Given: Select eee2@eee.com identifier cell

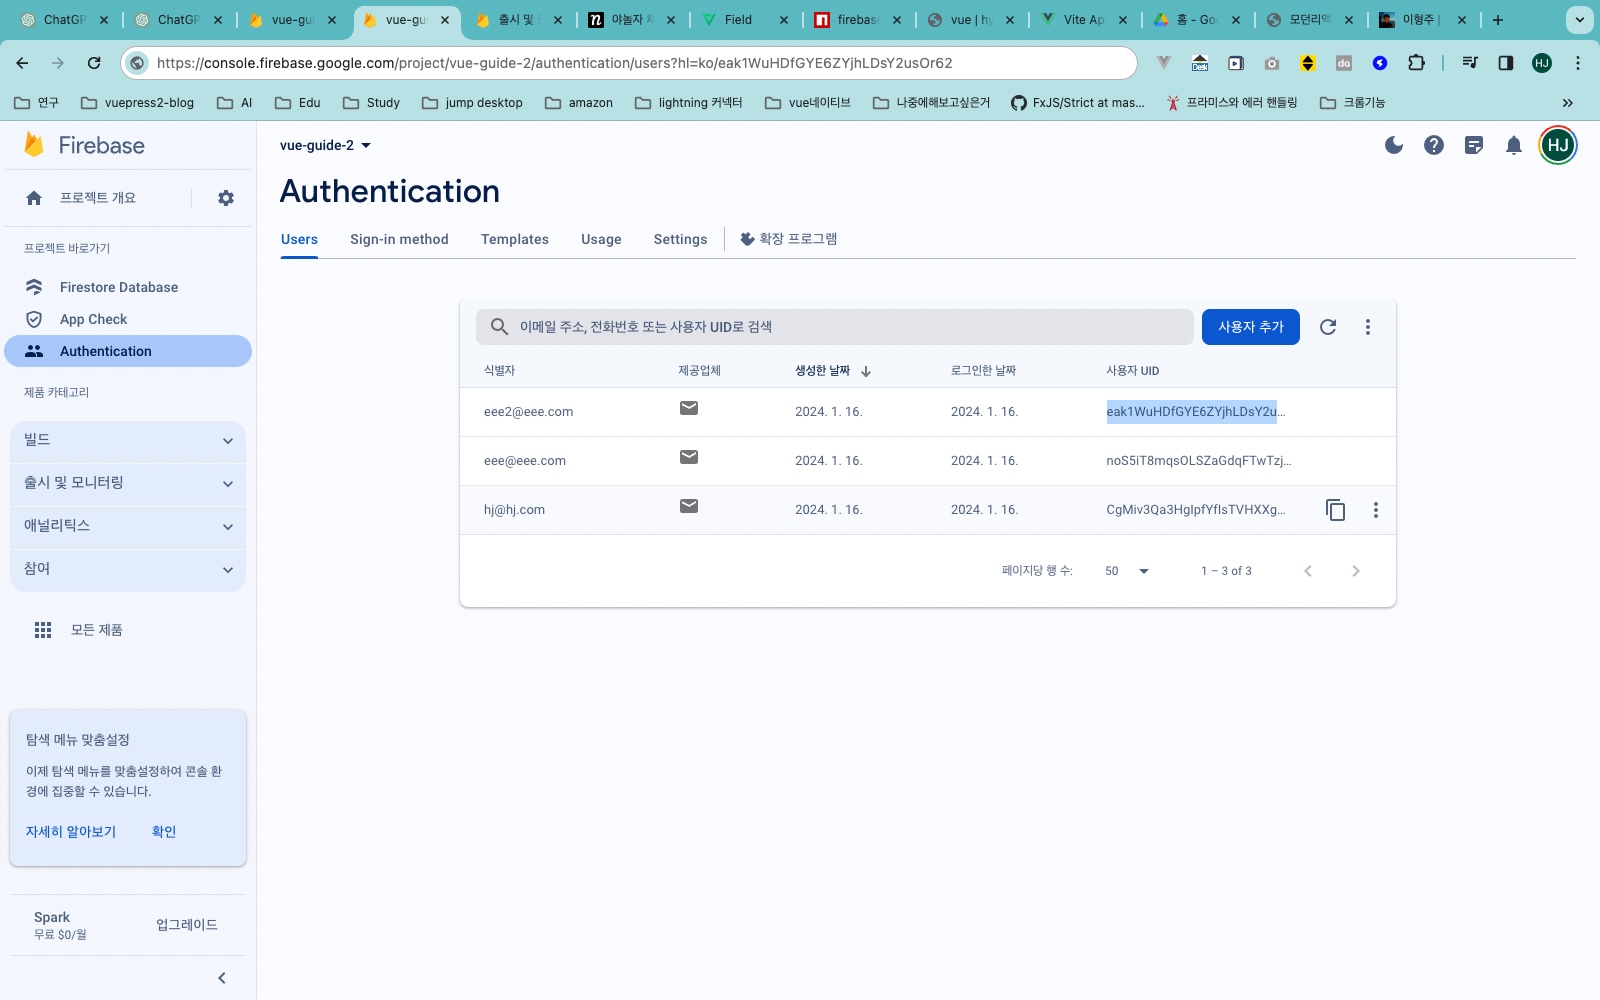Looking at the screenshot, I should pos(528,412).
